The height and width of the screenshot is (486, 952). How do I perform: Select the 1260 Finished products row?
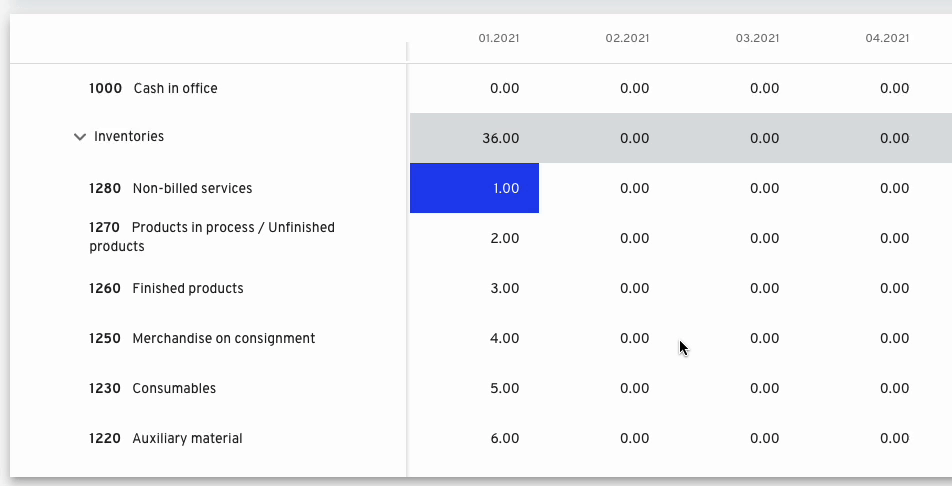point(166,288)
